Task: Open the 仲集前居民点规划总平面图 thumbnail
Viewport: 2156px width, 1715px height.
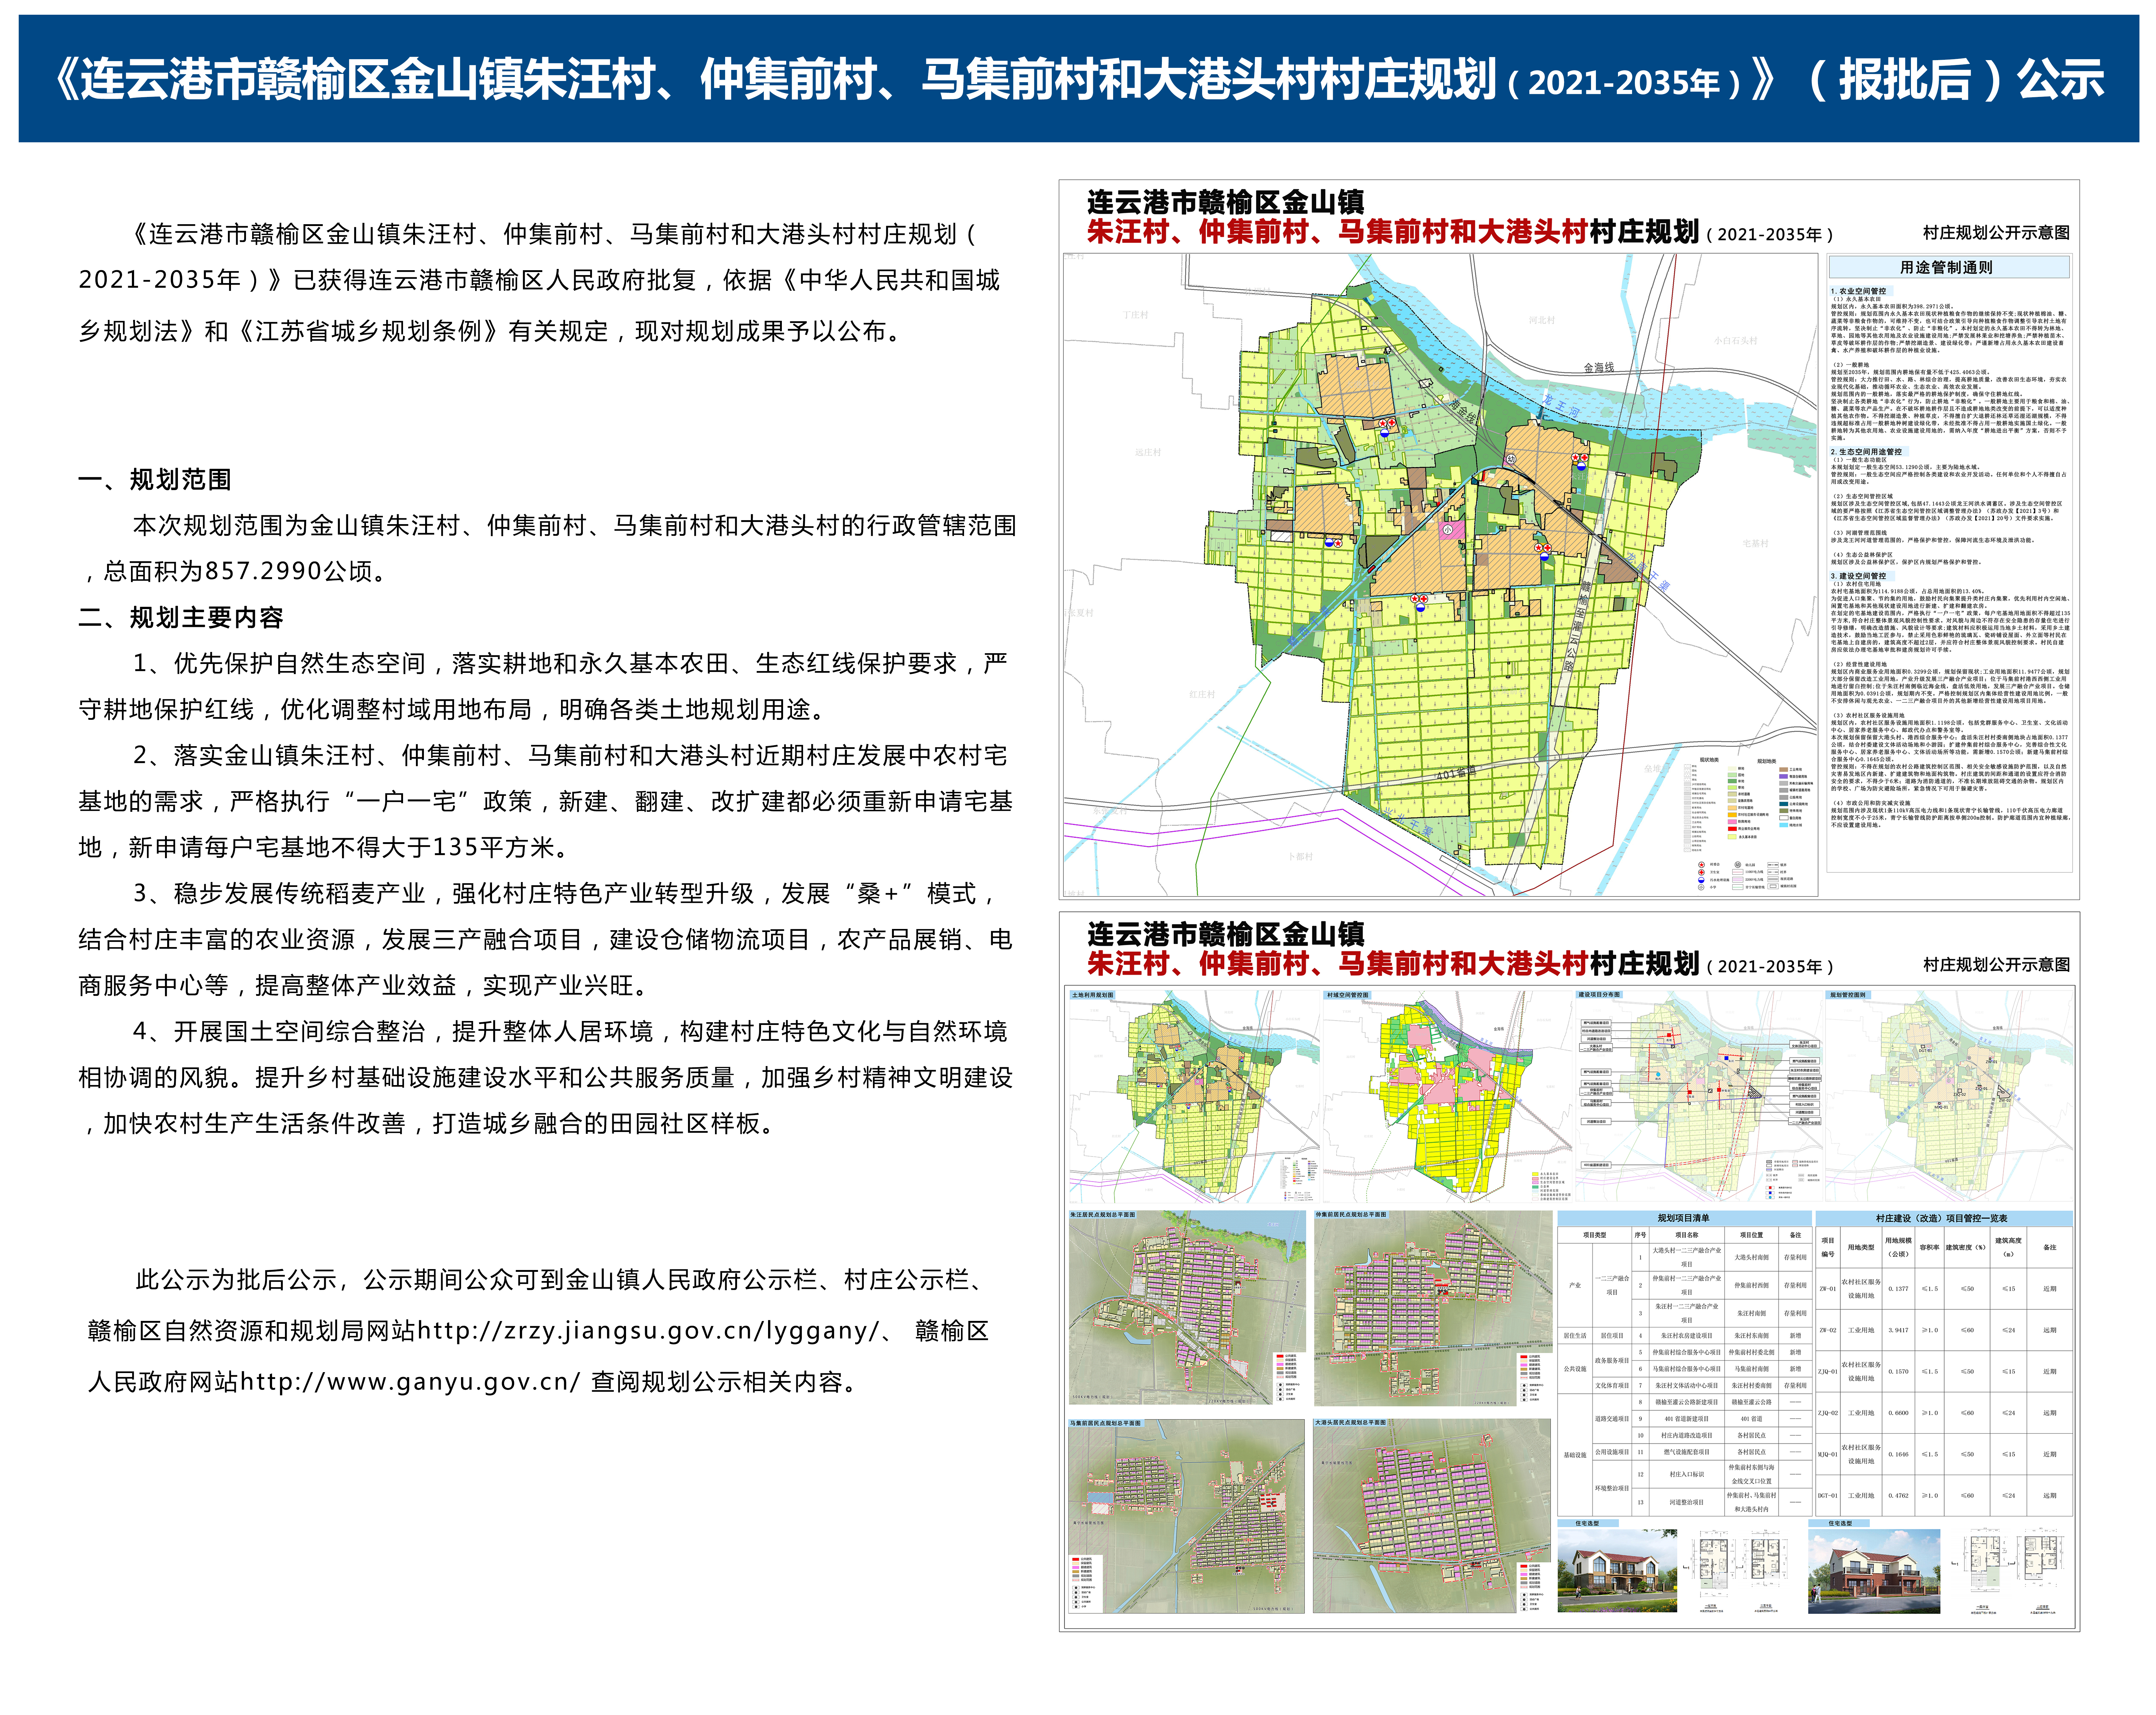Action: [1433, 1308]
